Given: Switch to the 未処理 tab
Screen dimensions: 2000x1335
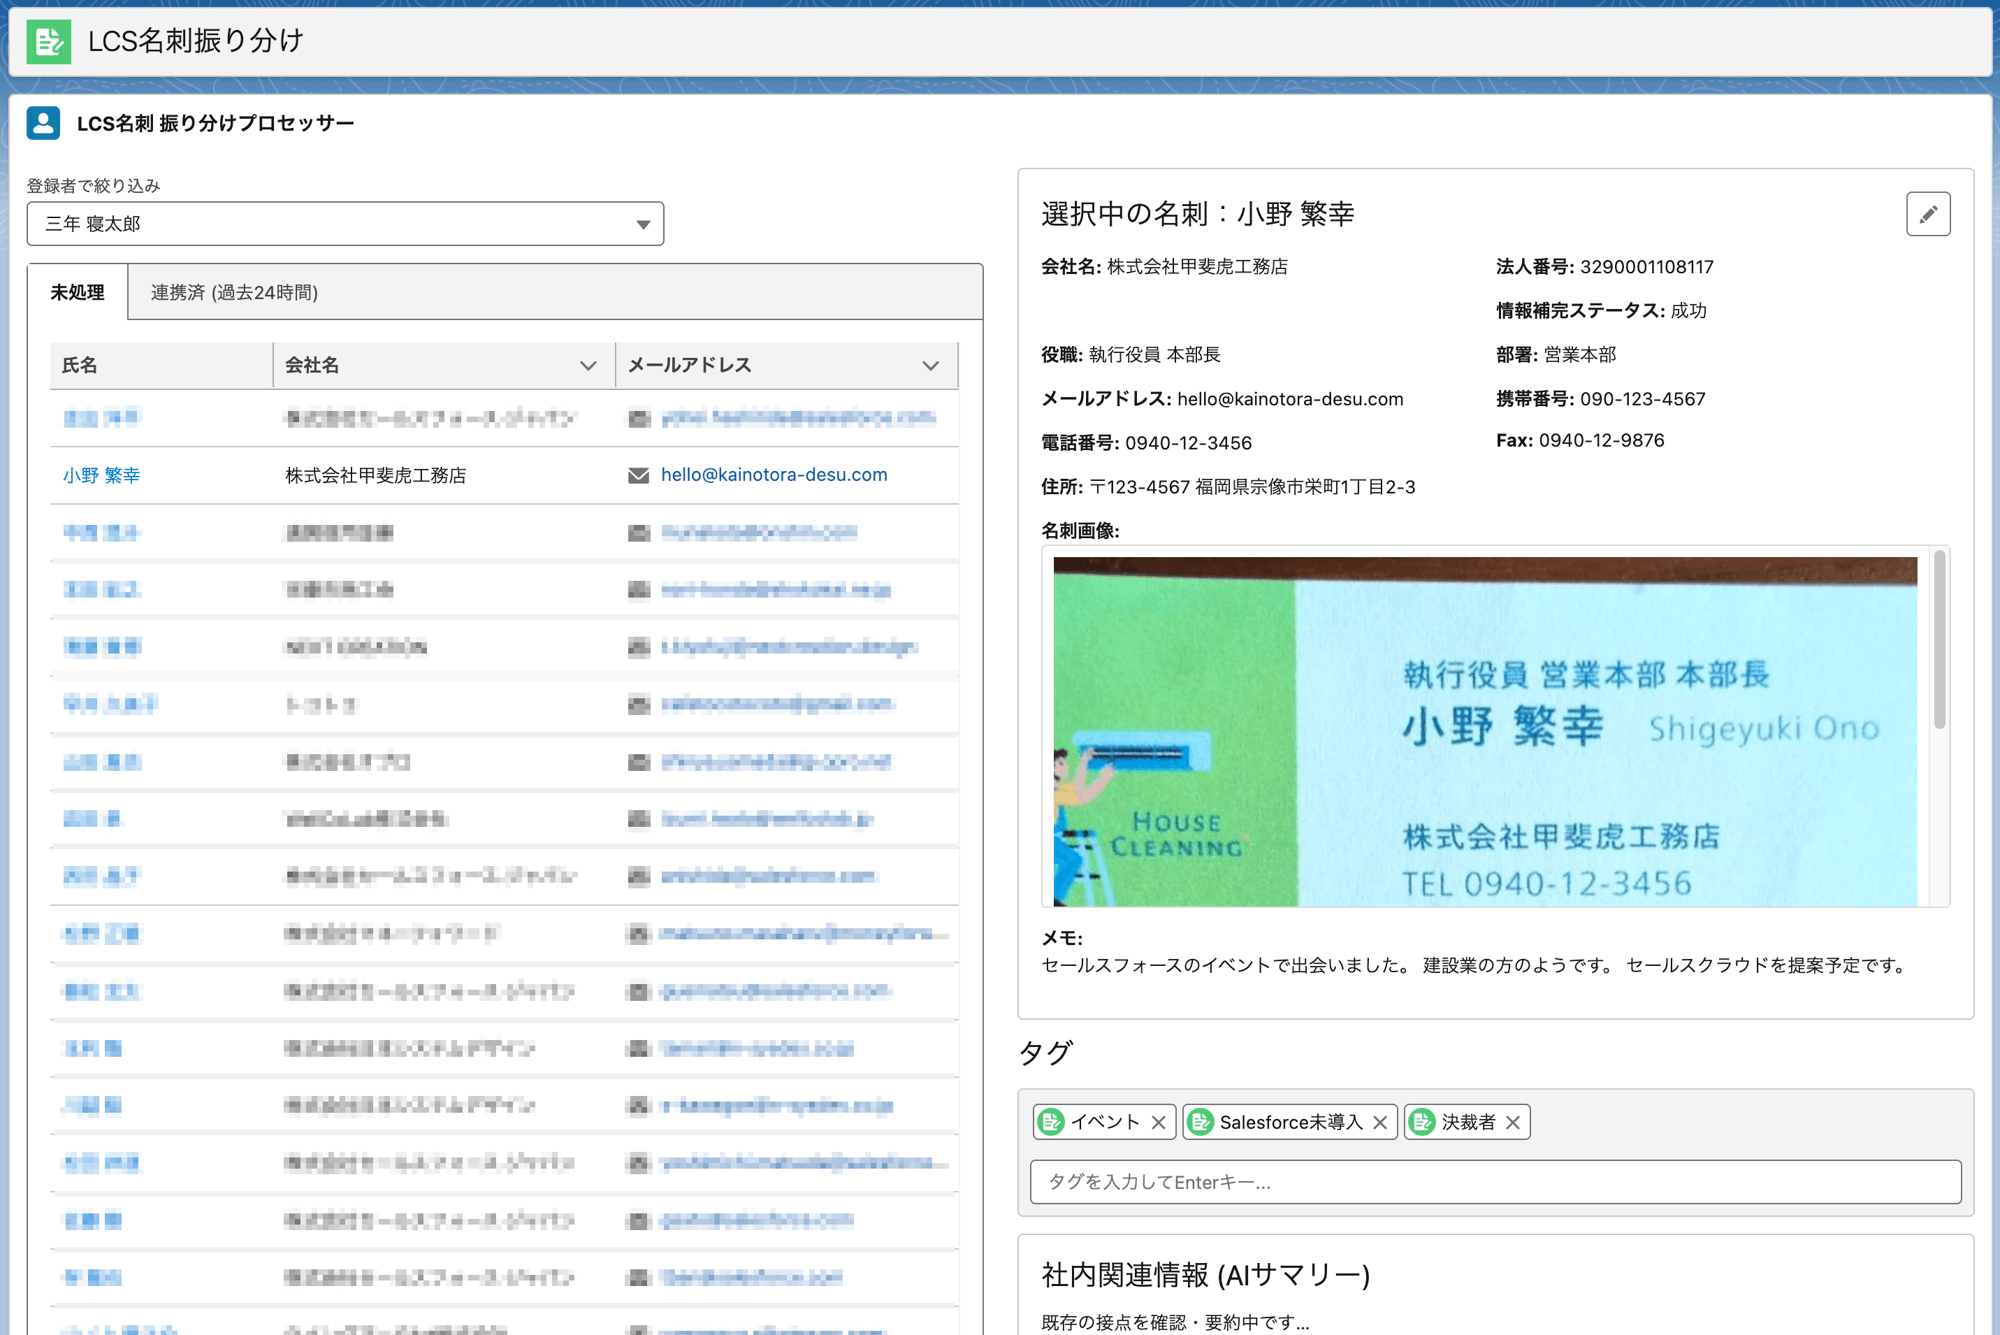Looking at the screenshot, I should tap(77, 292).
